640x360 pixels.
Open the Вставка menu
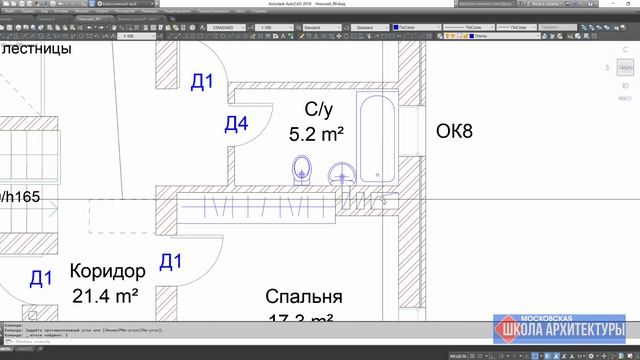[61, 11]
